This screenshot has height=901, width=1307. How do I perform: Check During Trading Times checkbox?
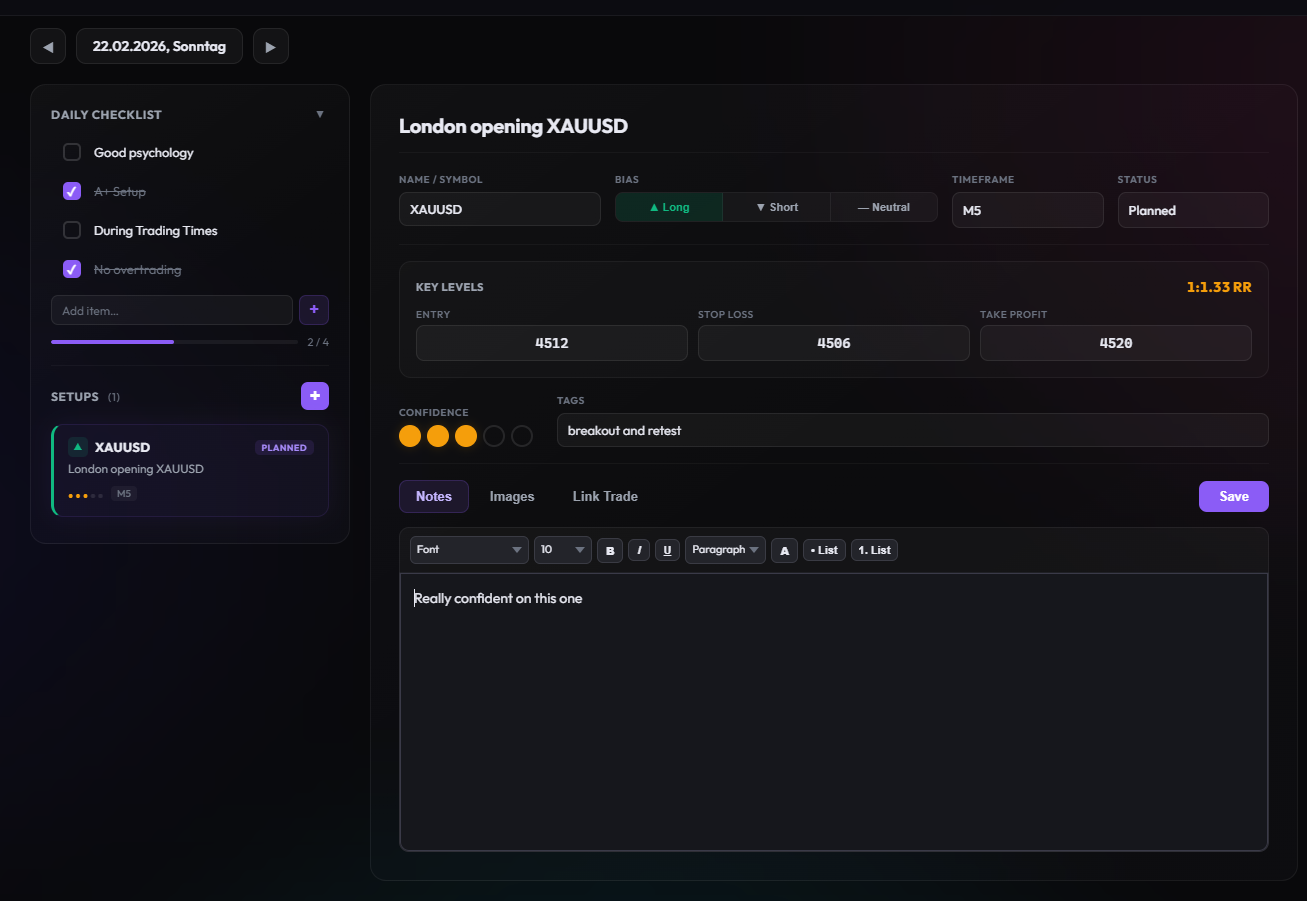tap(72, 230)
